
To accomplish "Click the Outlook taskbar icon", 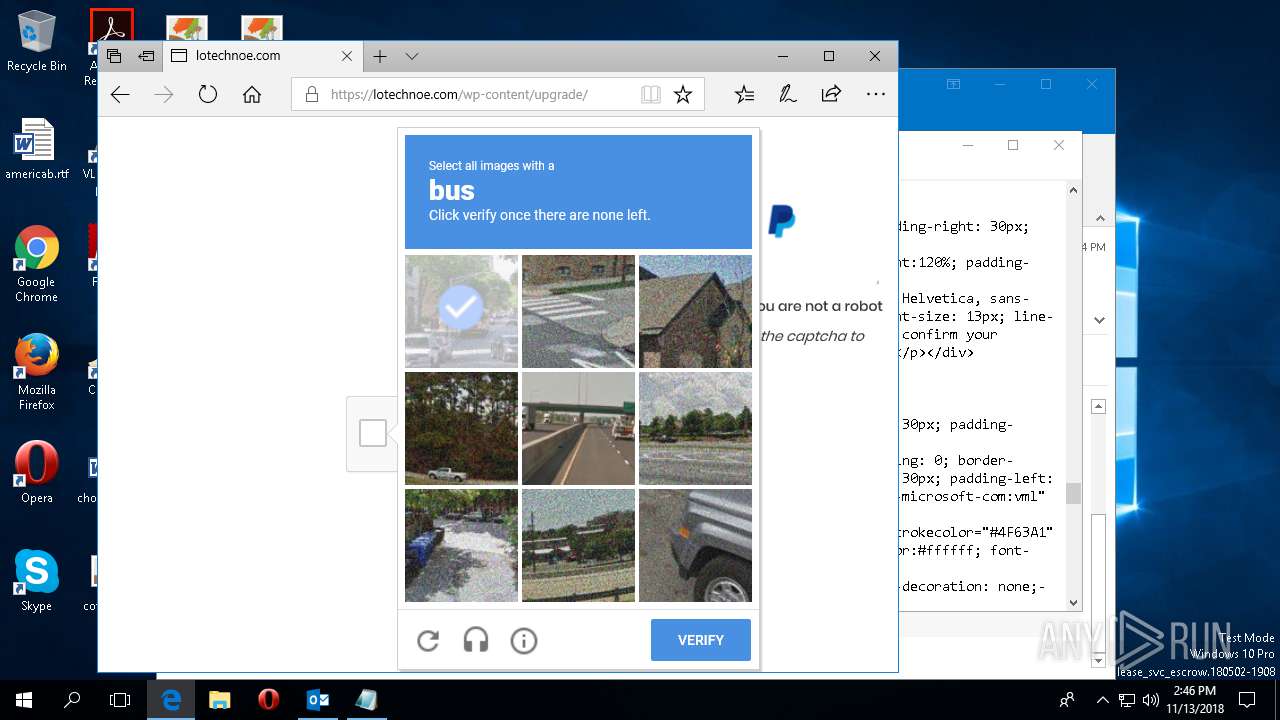I will 317,700.
